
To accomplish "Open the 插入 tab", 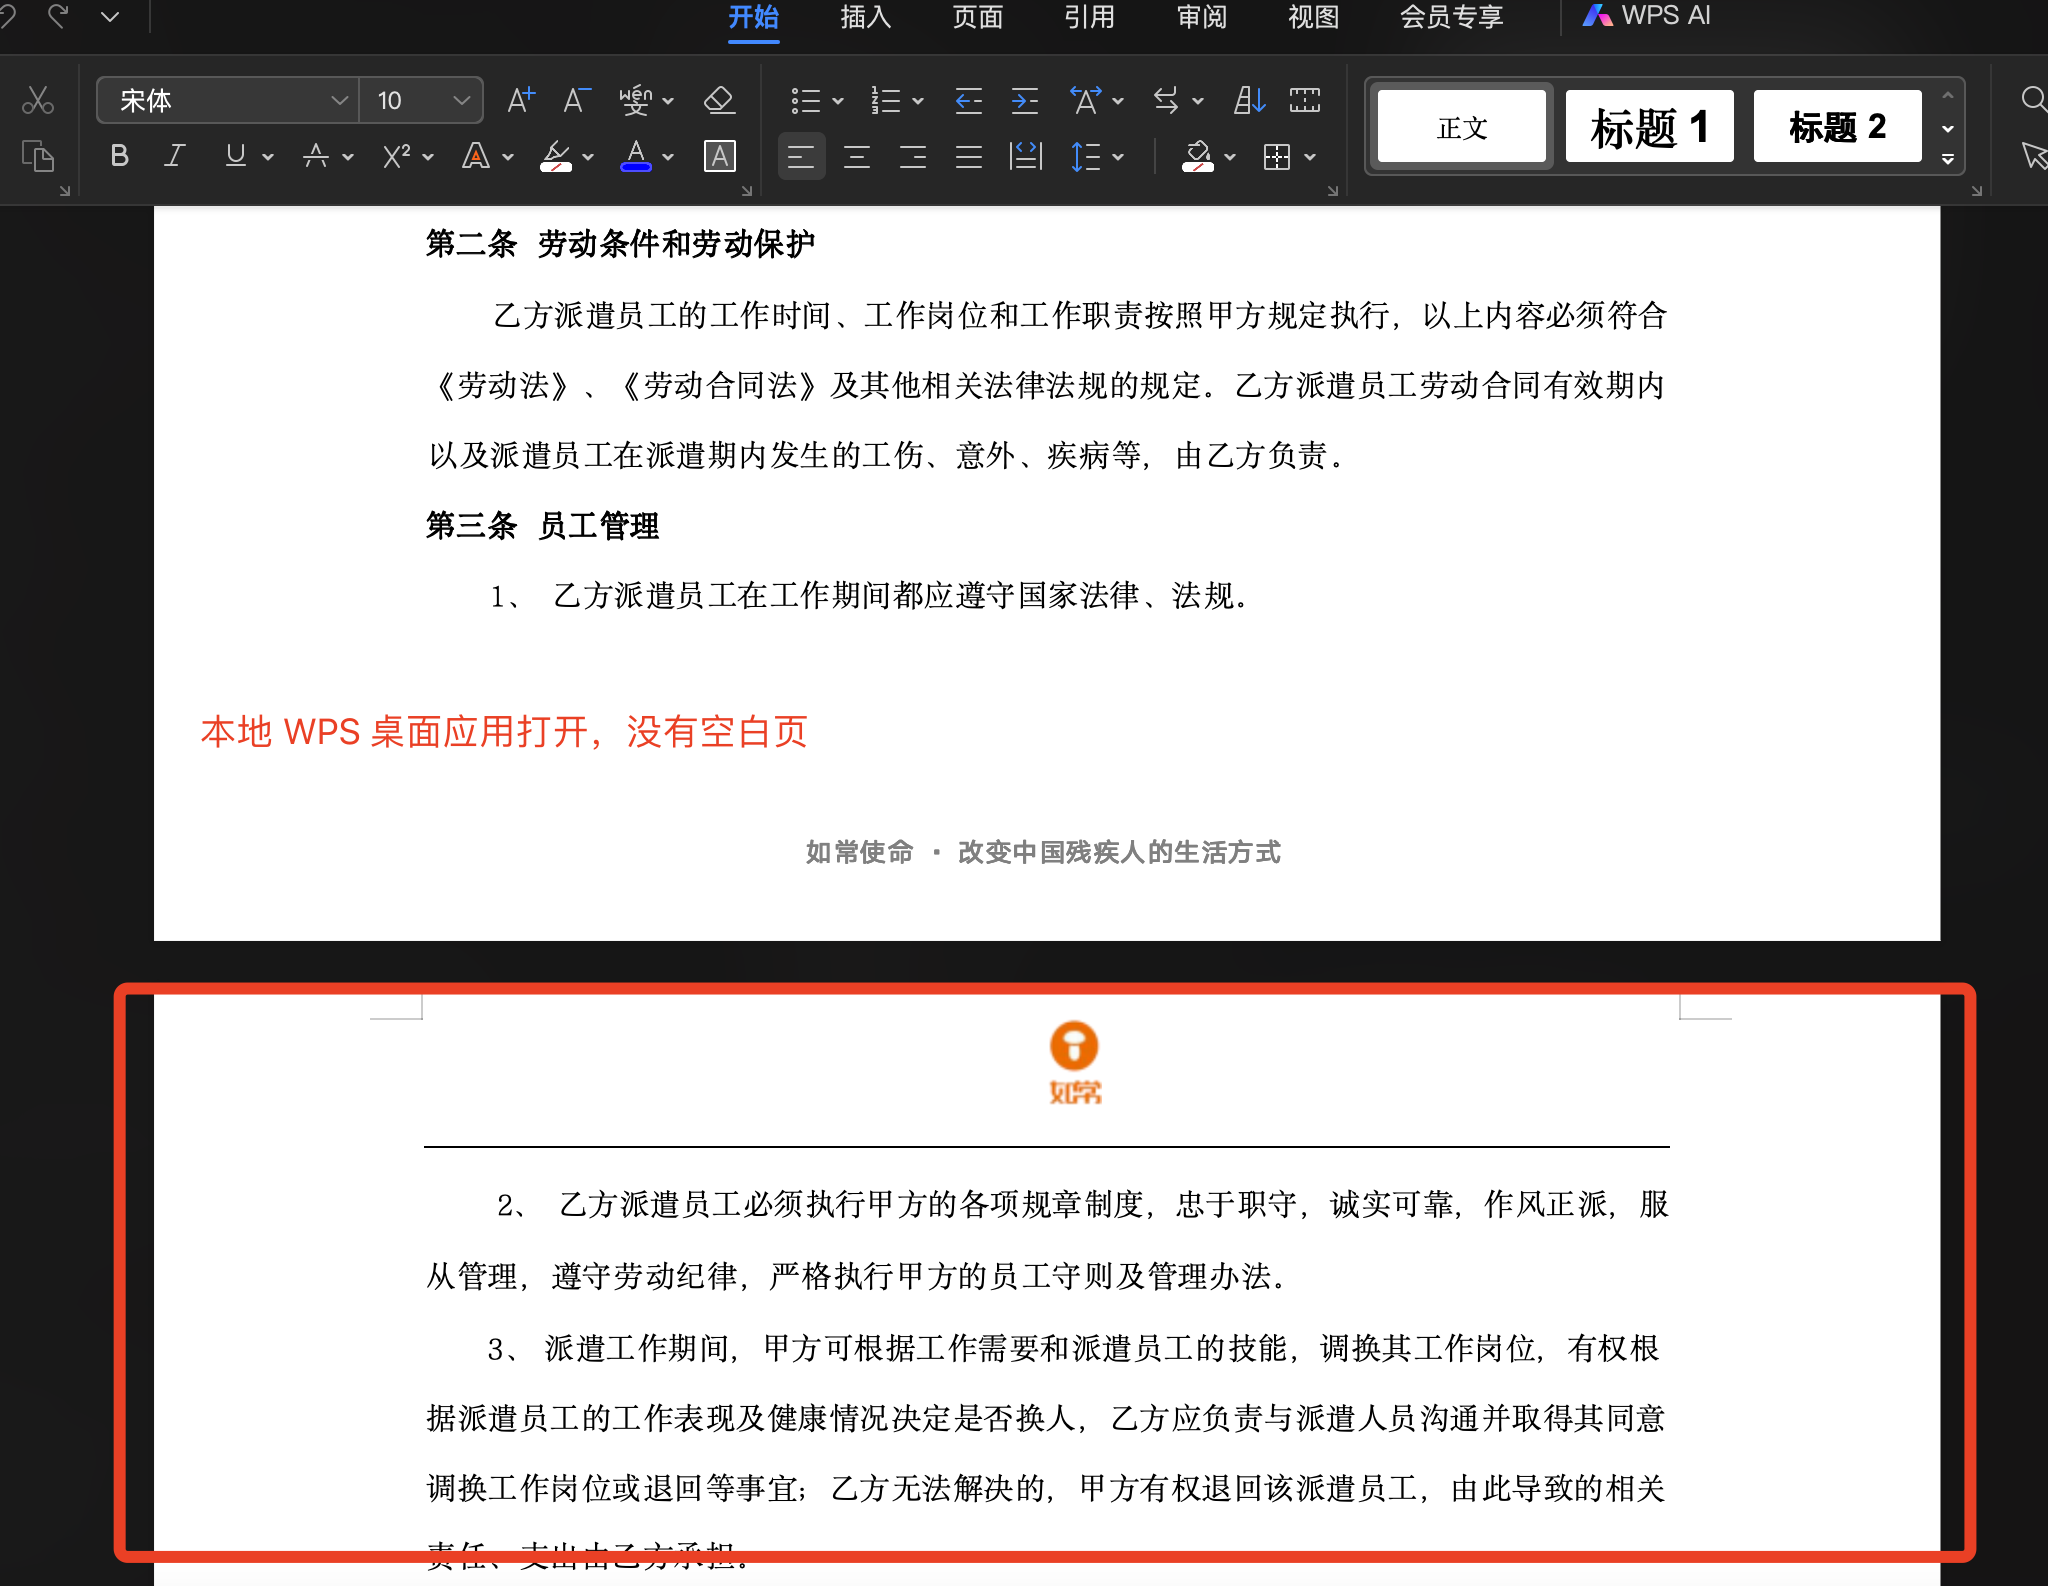I will click(866, 17).
